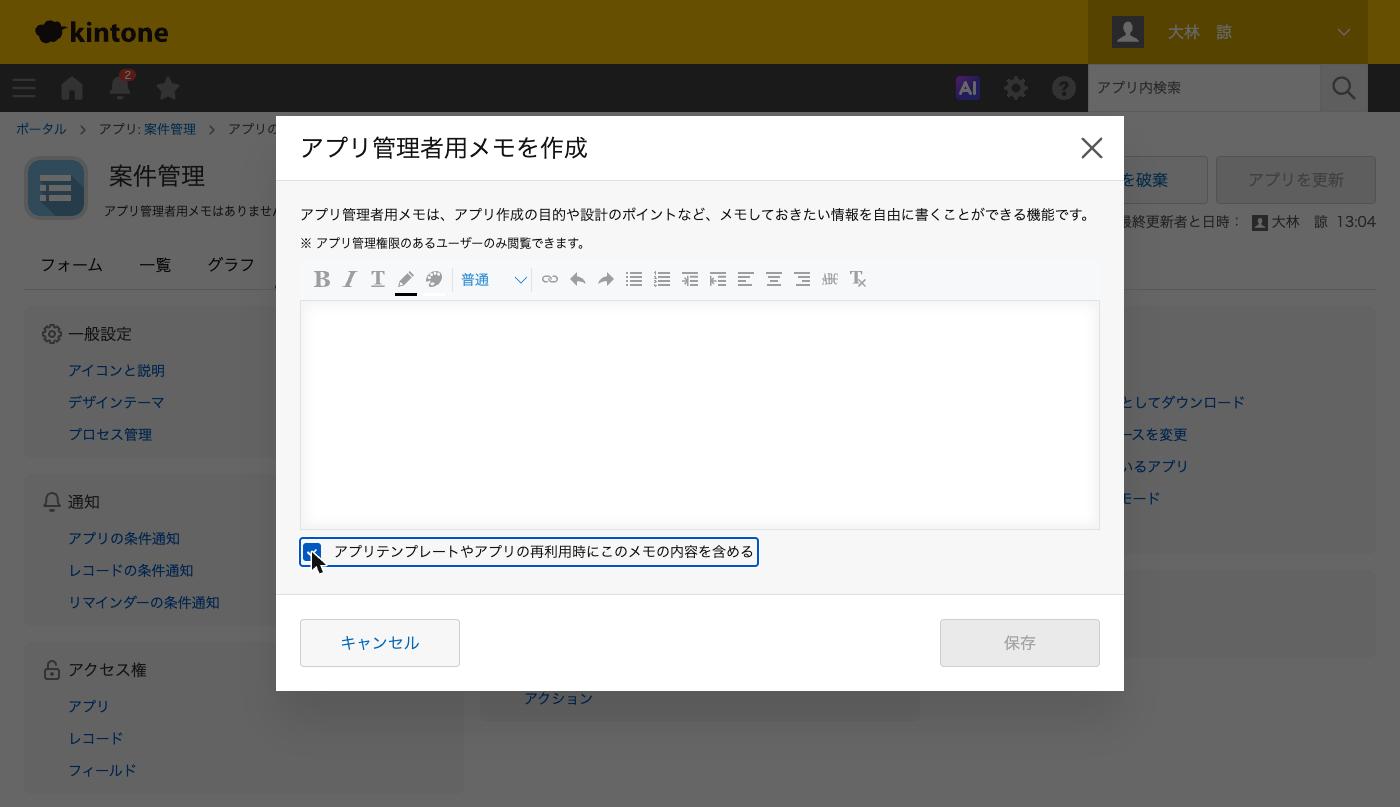Toggle bold formatting in memo editor
This screenshot has height=807, width=1400.
(322, 280)
